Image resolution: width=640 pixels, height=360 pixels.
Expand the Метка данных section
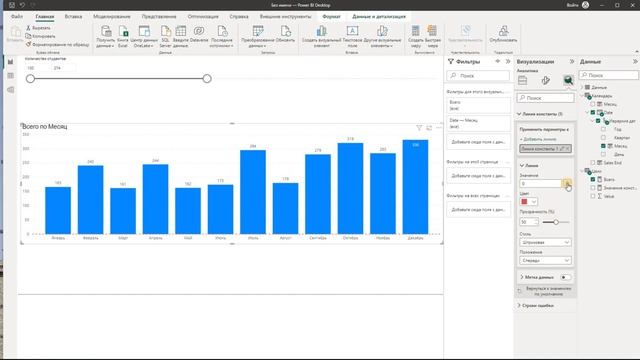pyautogui.click(x=522, y=277)
